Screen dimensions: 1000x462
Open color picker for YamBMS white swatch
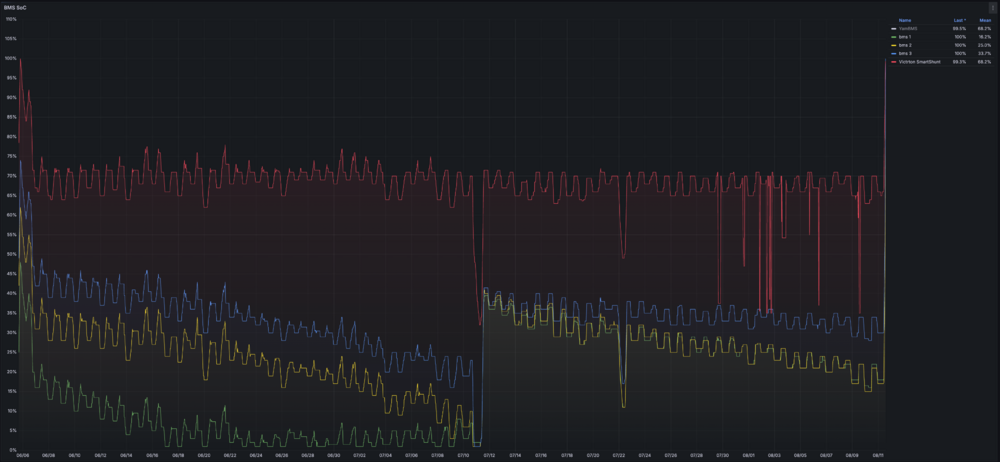pos(893,29)
